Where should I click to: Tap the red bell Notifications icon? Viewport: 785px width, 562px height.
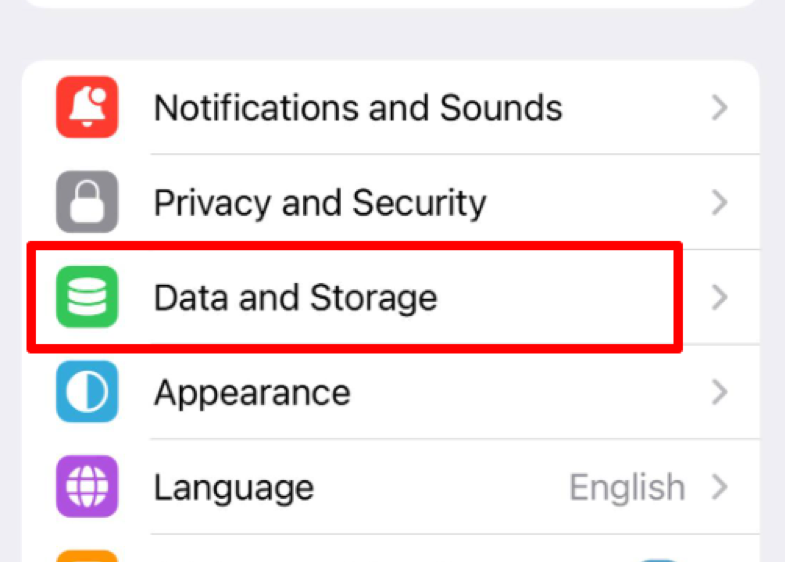87,107
